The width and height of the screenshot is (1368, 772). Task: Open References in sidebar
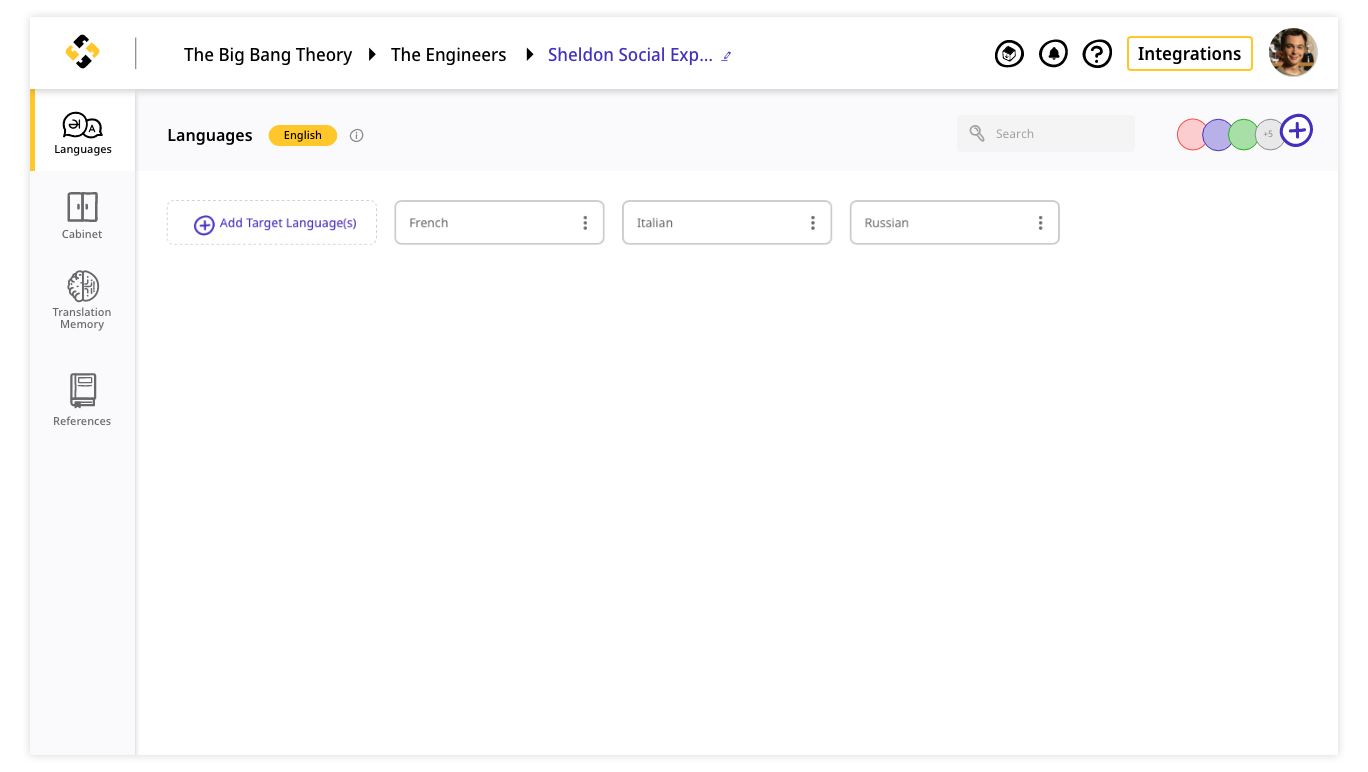tap(82, 400)
